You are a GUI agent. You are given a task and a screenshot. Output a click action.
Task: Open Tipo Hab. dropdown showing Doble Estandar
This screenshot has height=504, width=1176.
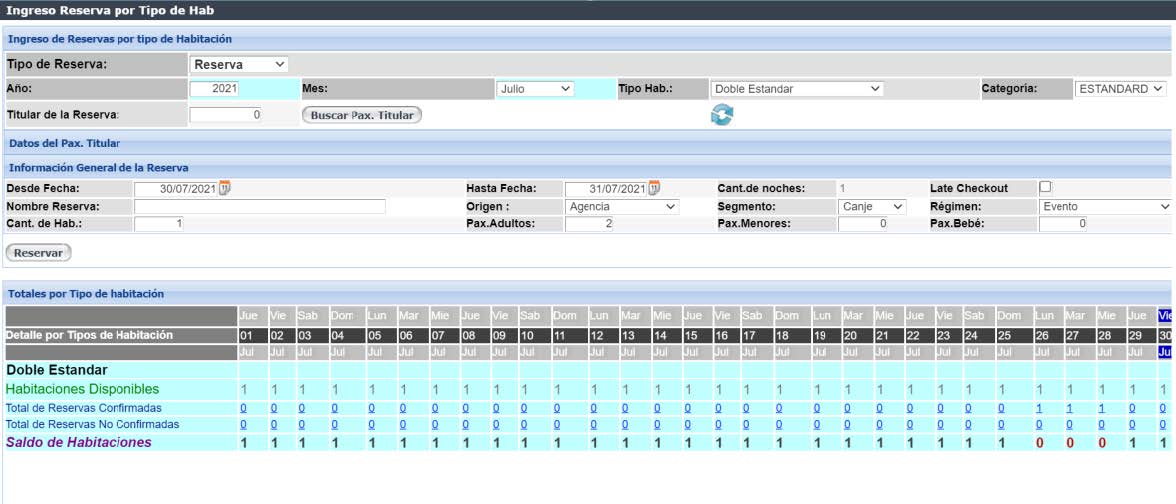click(796, 89)
